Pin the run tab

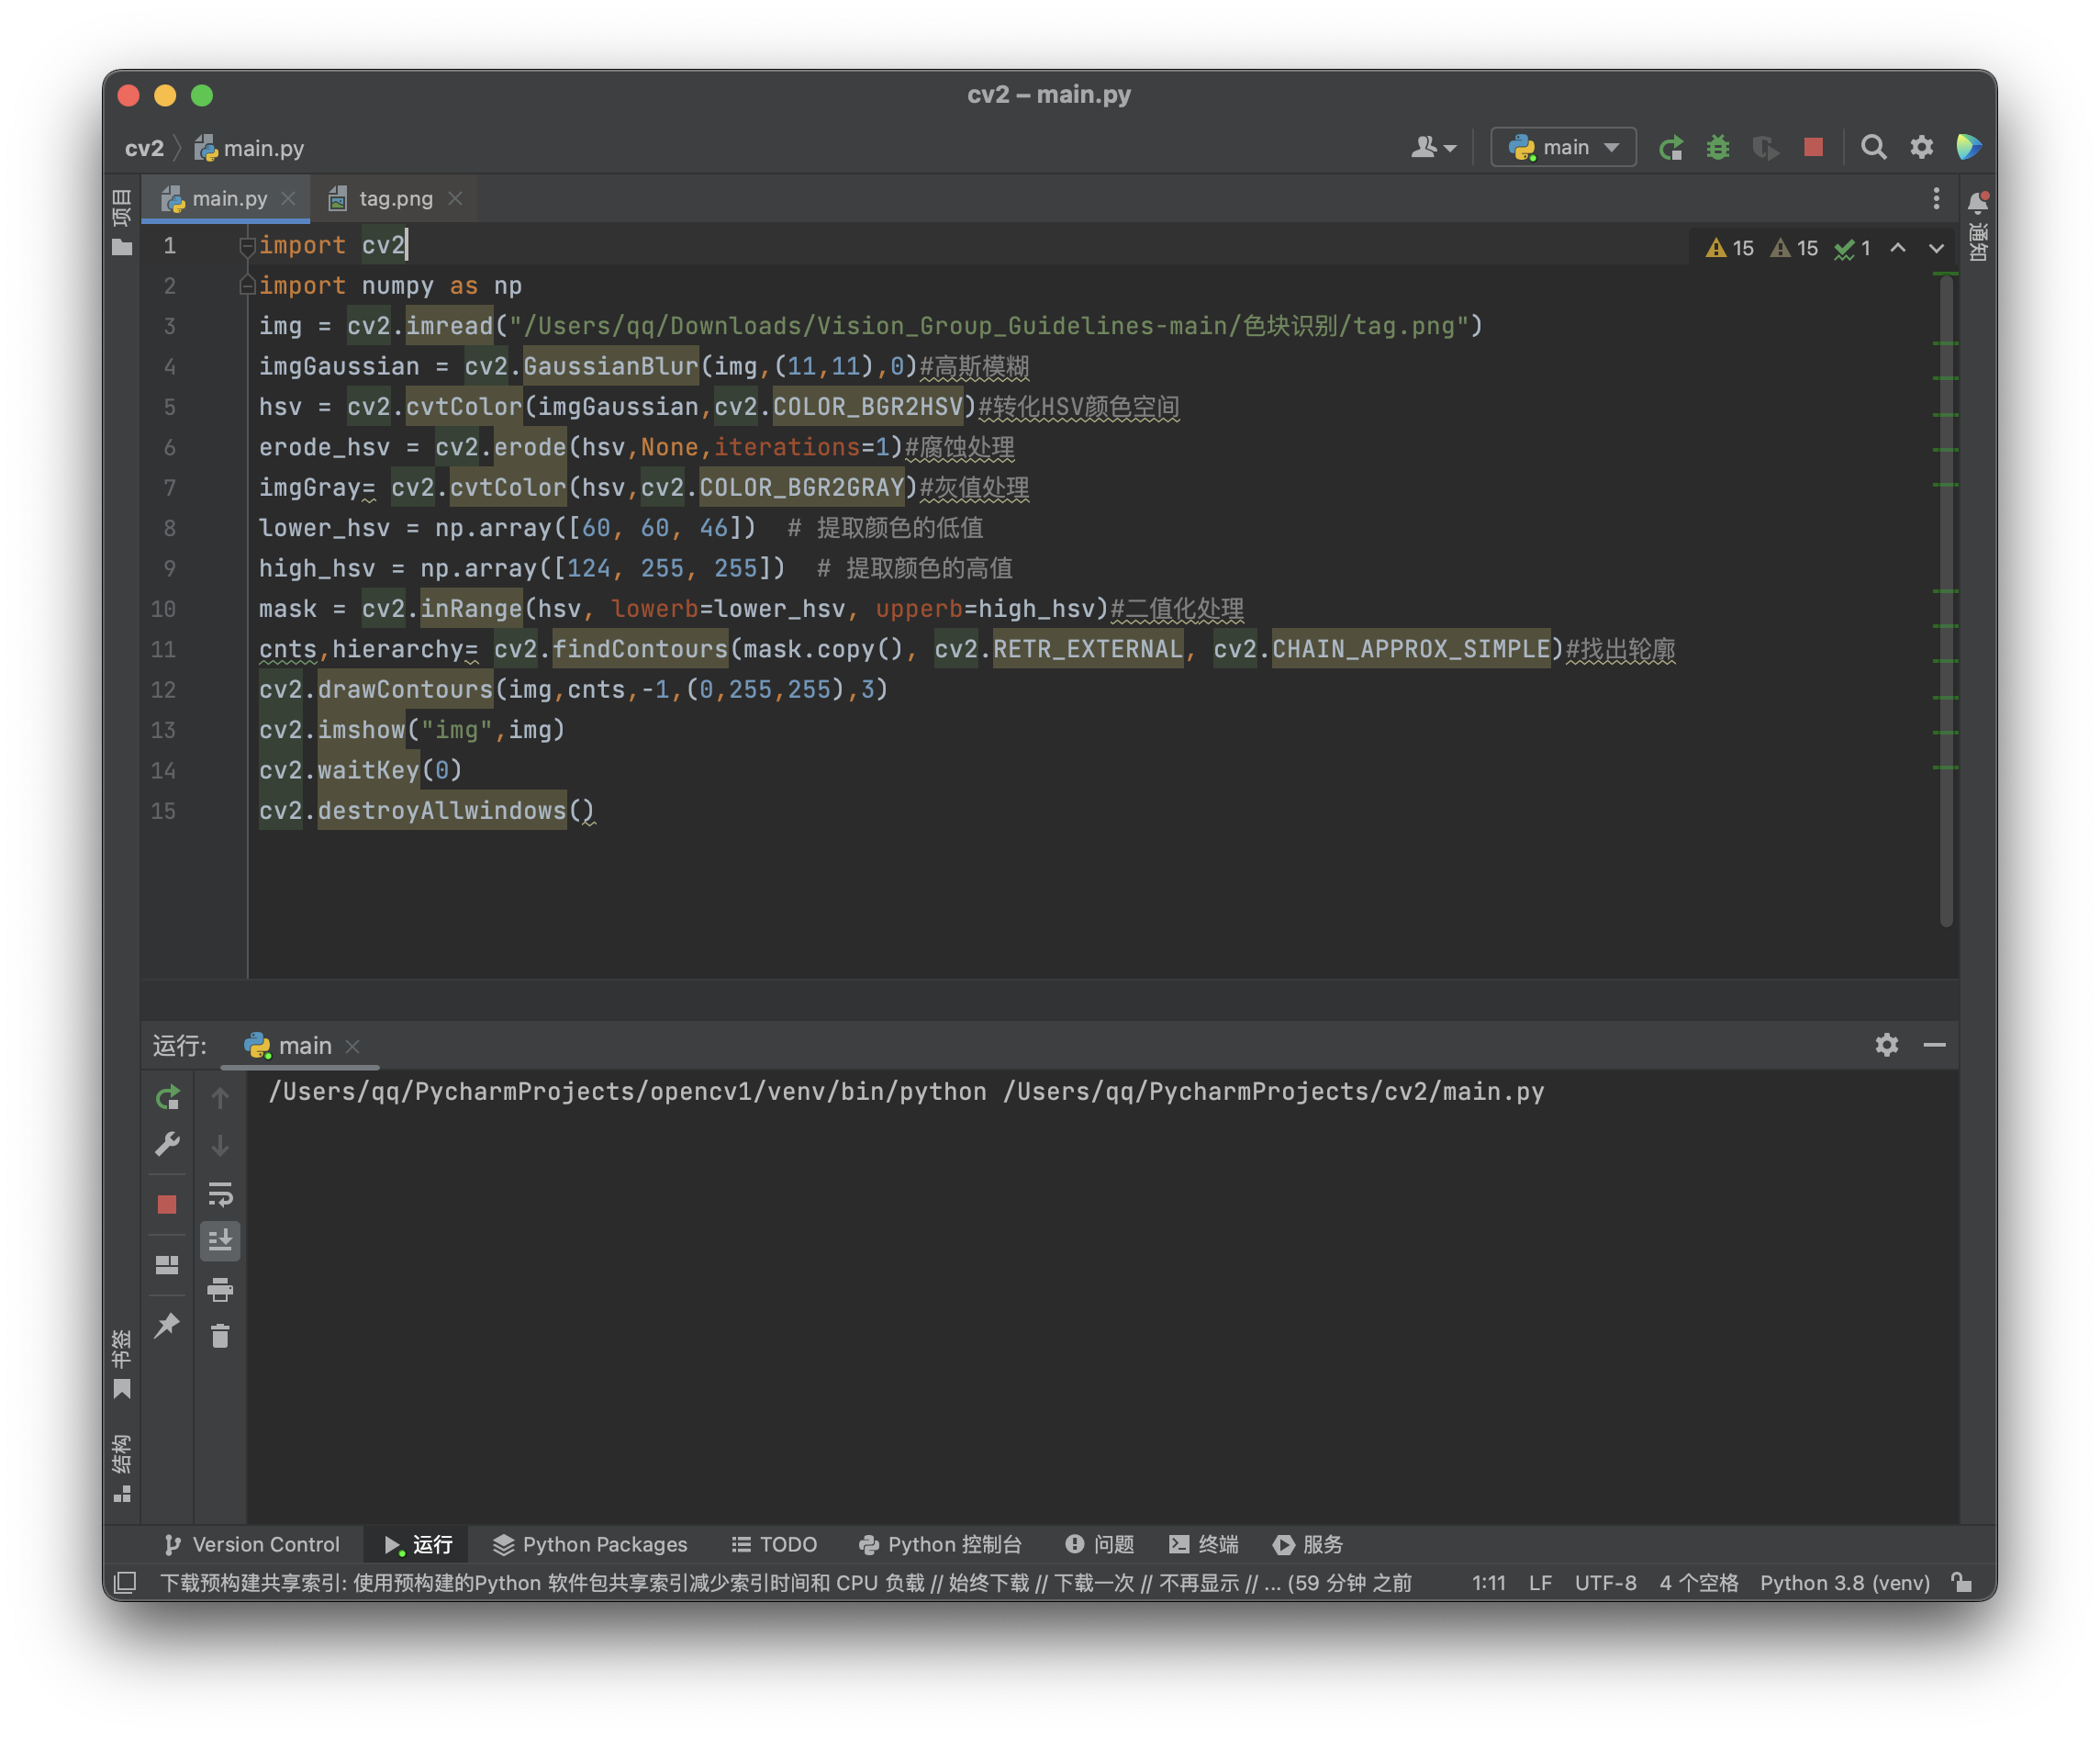[x=167, y=1325]
